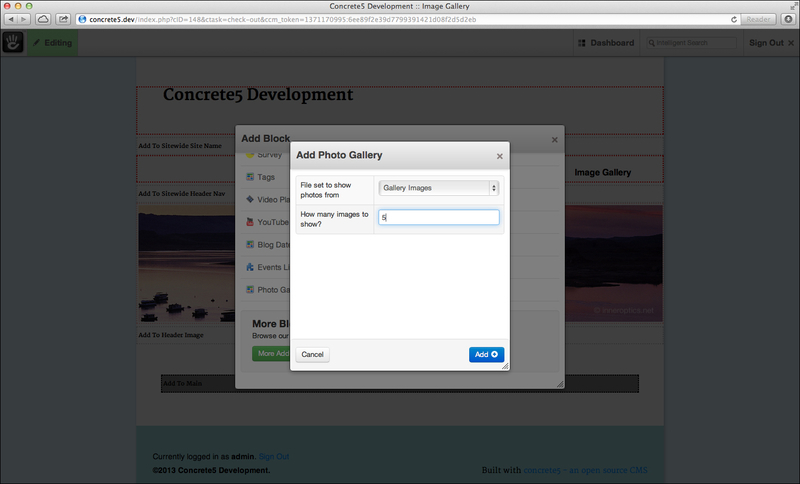The width and height of the screenshot is (800, 484).
Task: Open the concrete5 hand logo menu
Action: (13, 42)
